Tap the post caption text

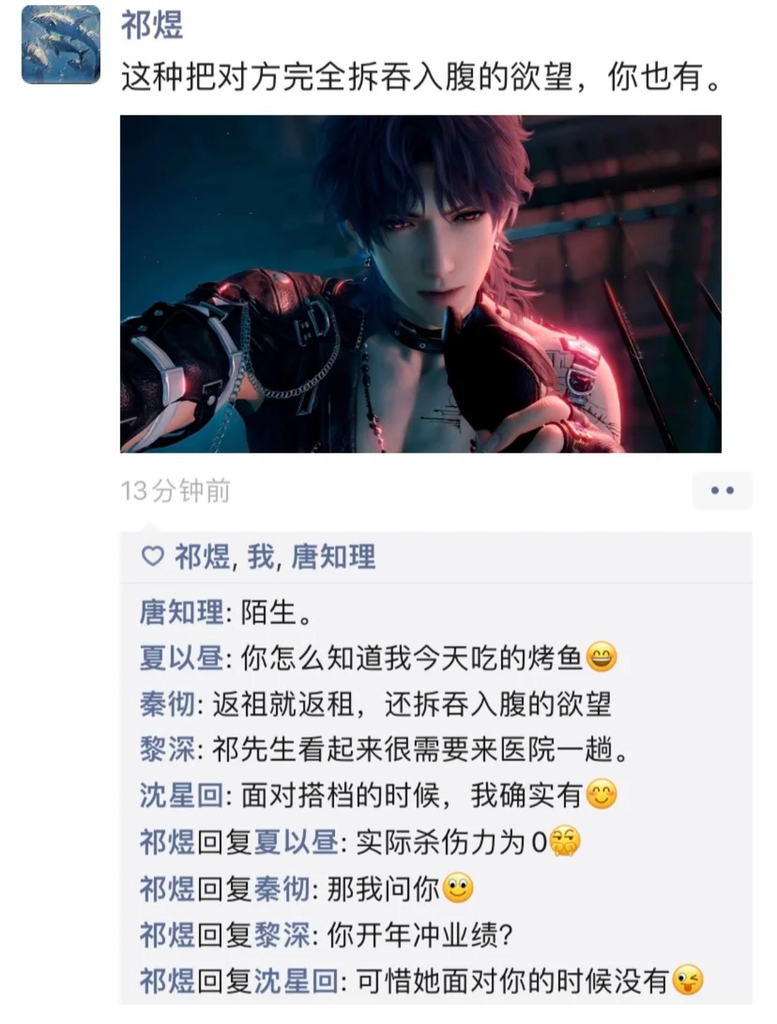tap(421, 78)
